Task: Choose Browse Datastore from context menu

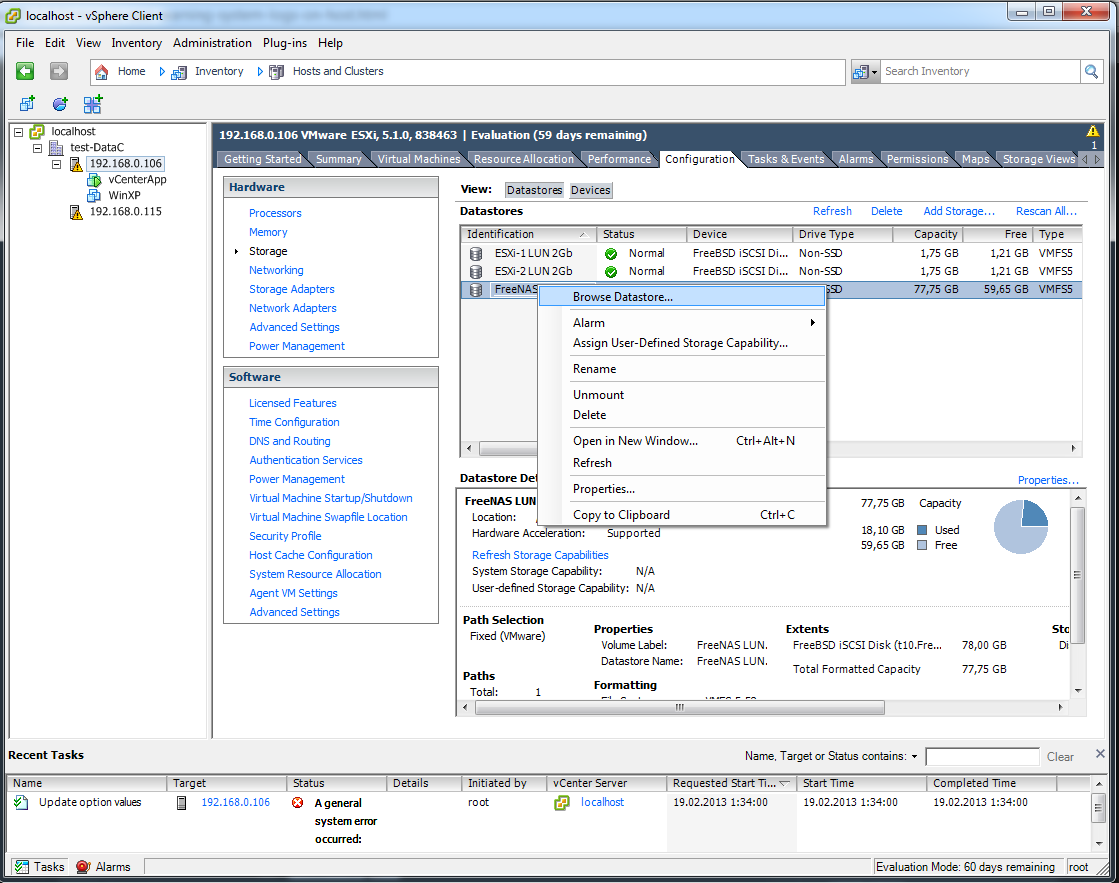Action: click(x=682, y=297)
